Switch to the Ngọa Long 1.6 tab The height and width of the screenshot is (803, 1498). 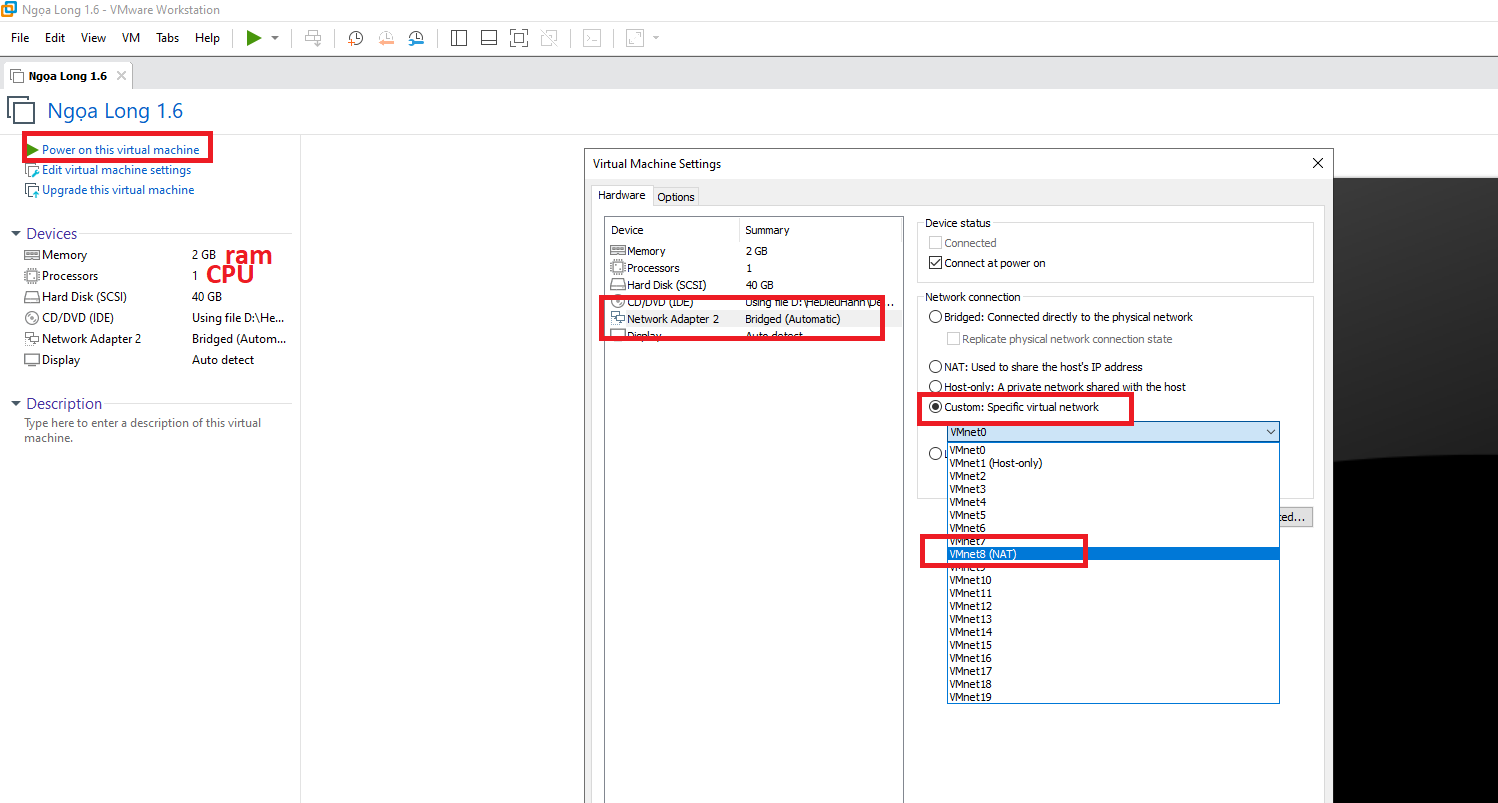(x=67, y=76)
